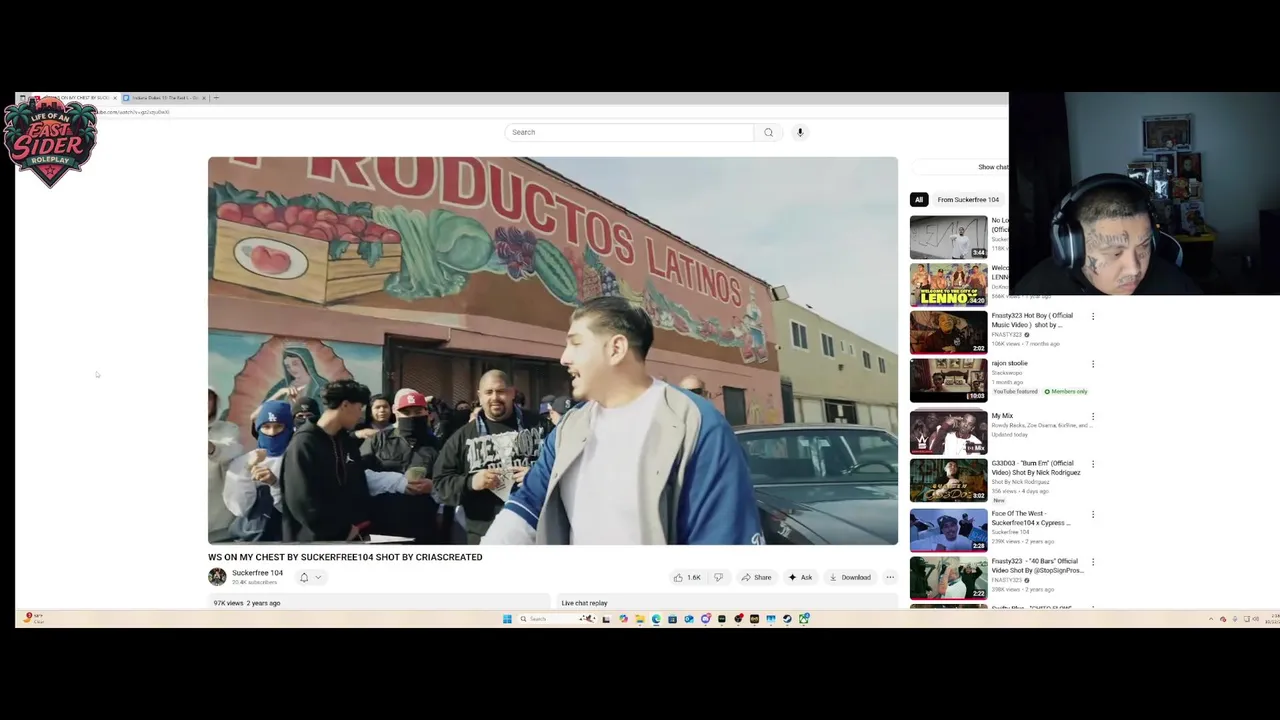Open more actions three-dot menu under video
This screenshot has height=720, width=1280.
pyautogui.click(x=890, y=577)
